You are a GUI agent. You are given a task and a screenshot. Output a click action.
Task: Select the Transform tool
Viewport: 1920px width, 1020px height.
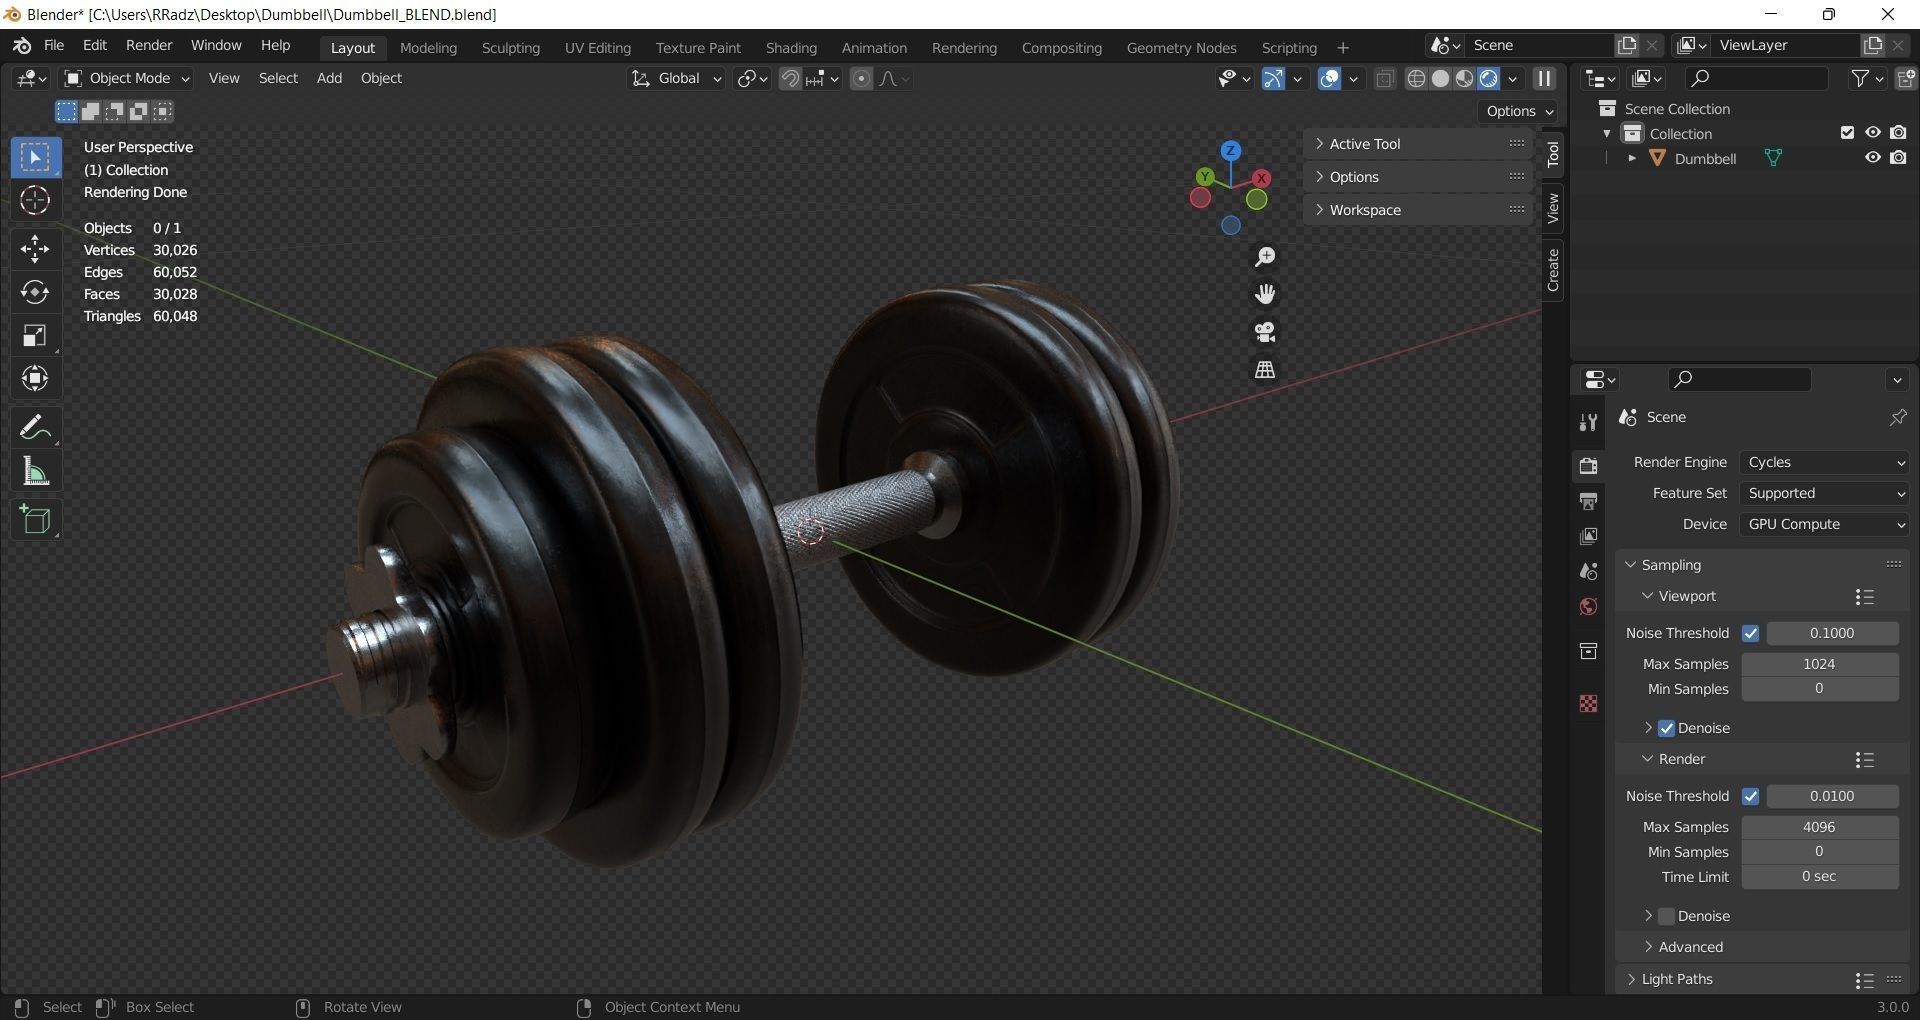point(36,378)
